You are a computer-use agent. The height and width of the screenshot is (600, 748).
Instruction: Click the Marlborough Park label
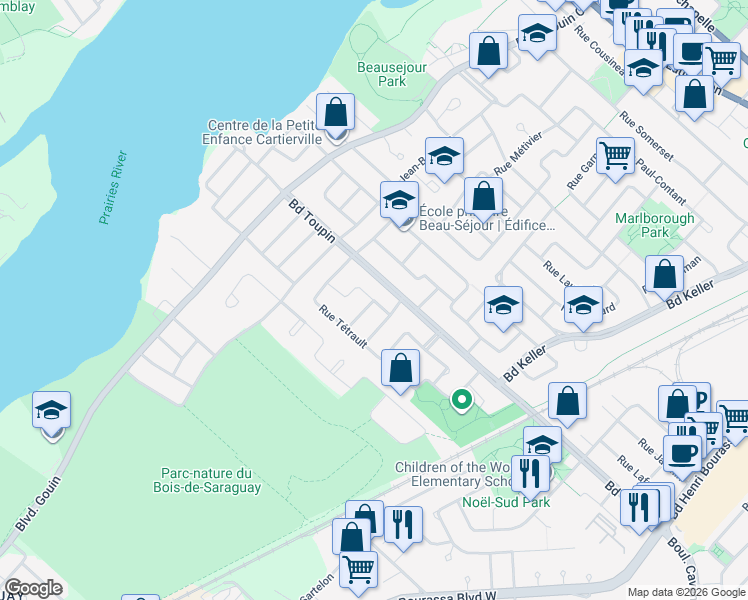click(654, 225)
